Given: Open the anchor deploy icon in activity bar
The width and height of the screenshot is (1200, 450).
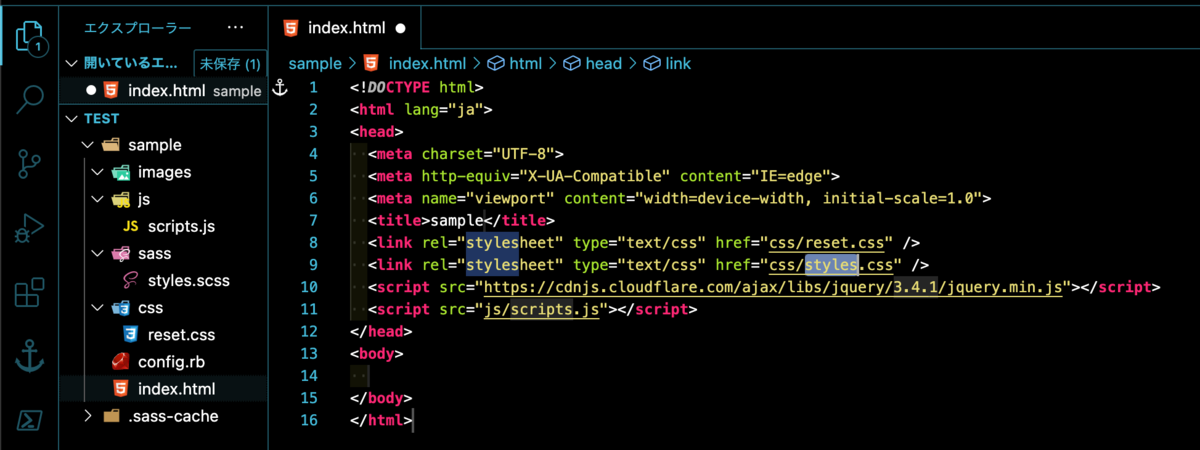Looking at the screenshot, I should pyautogui.click(x=30, y=356).
